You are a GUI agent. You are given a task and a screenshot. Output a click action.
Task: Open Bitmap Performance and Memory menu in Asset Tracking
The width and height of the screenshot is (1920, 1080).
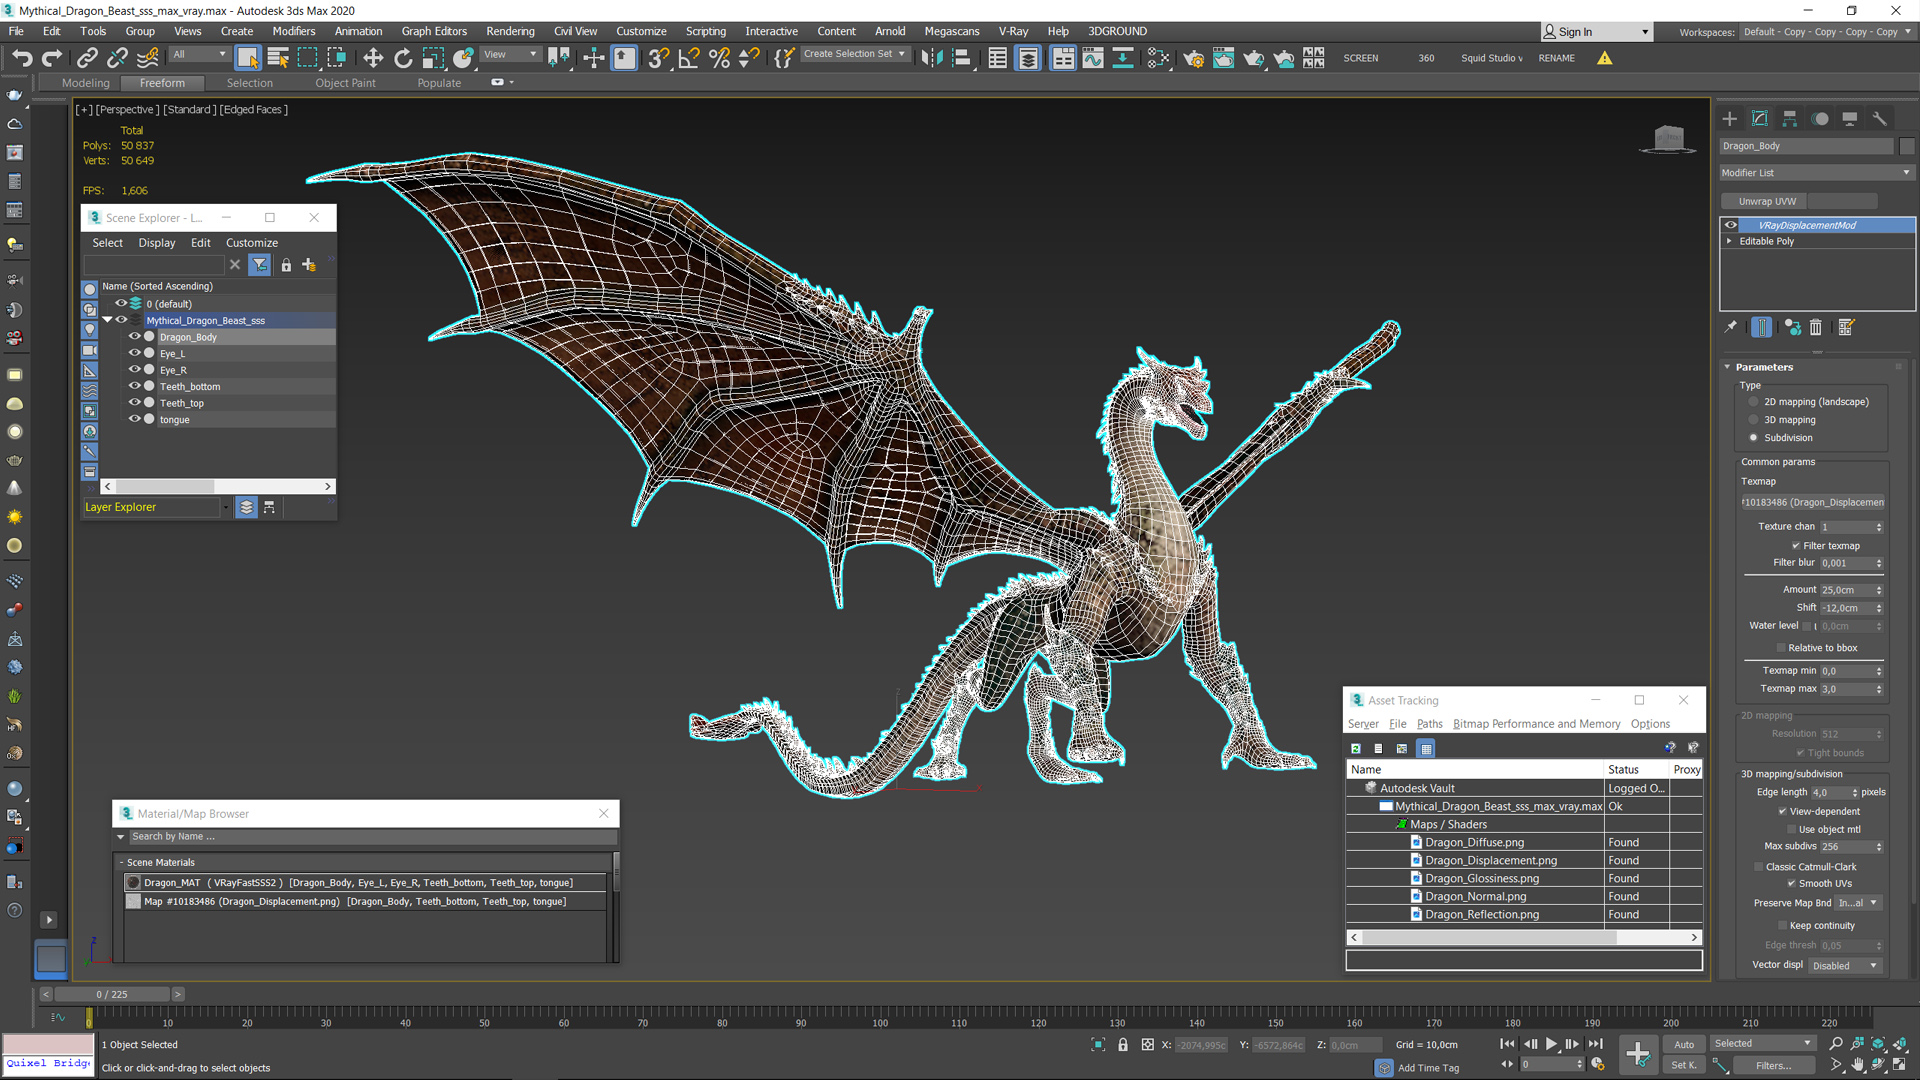[1536, 724]
